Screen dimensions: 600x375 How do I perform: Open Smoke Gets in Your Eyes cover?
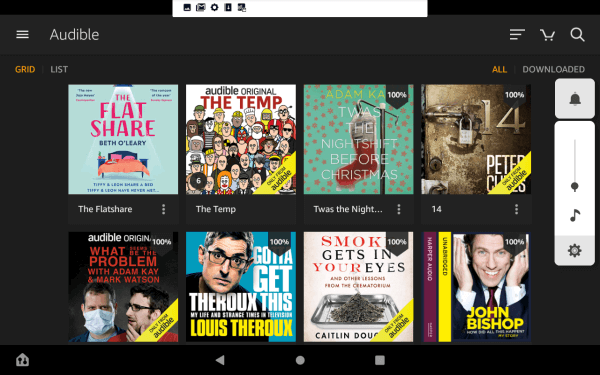coord(359,287)
